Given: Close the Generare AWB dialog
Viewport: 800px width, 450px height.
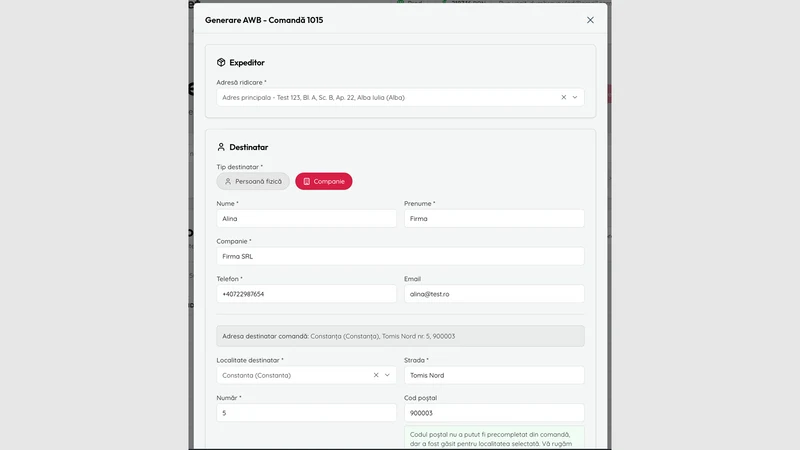Looking at the screenshot, I should tap(590, 20).
